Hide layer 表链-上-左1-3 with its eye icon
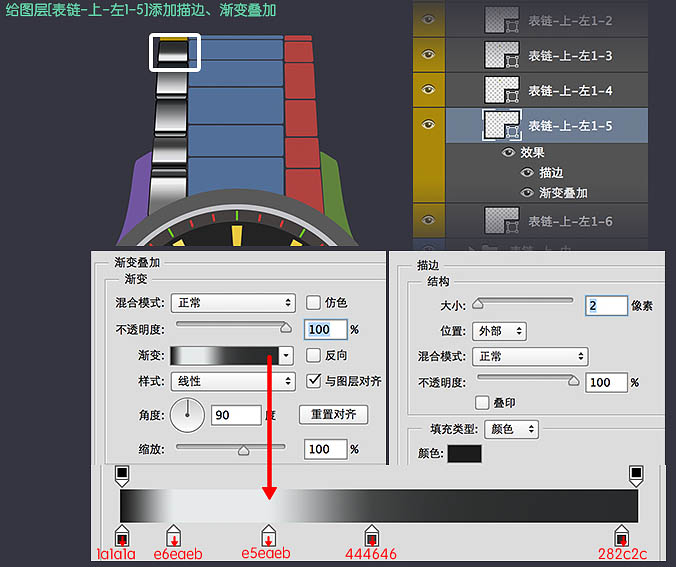 coord(428,54)
